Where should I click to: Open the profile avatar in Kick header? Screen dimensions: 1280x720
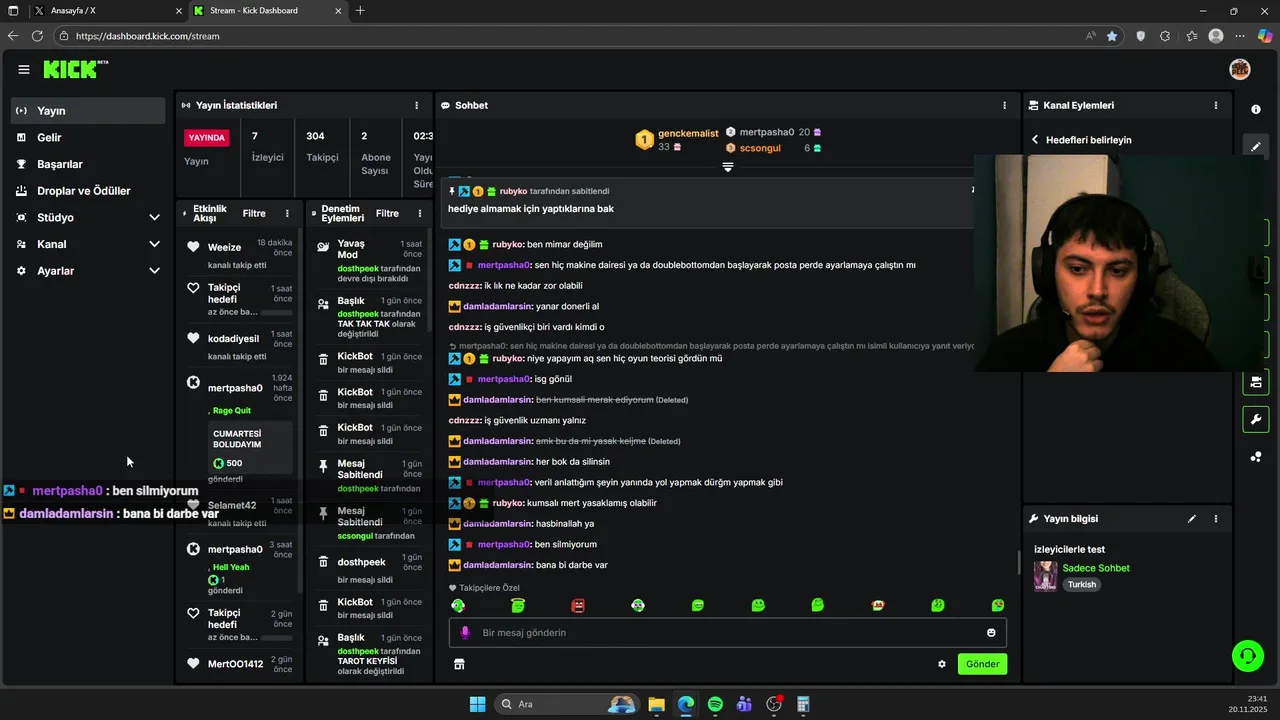tap(1240, 69)
